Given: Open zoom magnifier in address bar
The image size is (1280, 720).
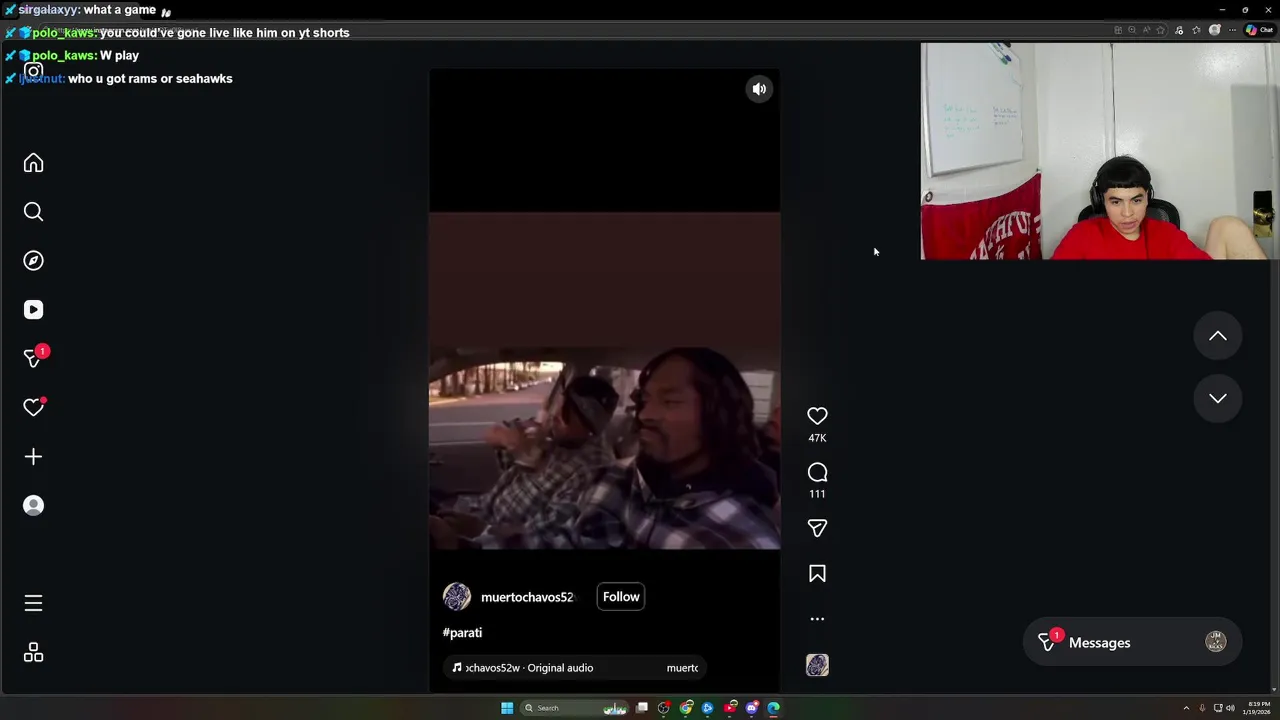Looking at the screenshot, I should pos(1132,30).
